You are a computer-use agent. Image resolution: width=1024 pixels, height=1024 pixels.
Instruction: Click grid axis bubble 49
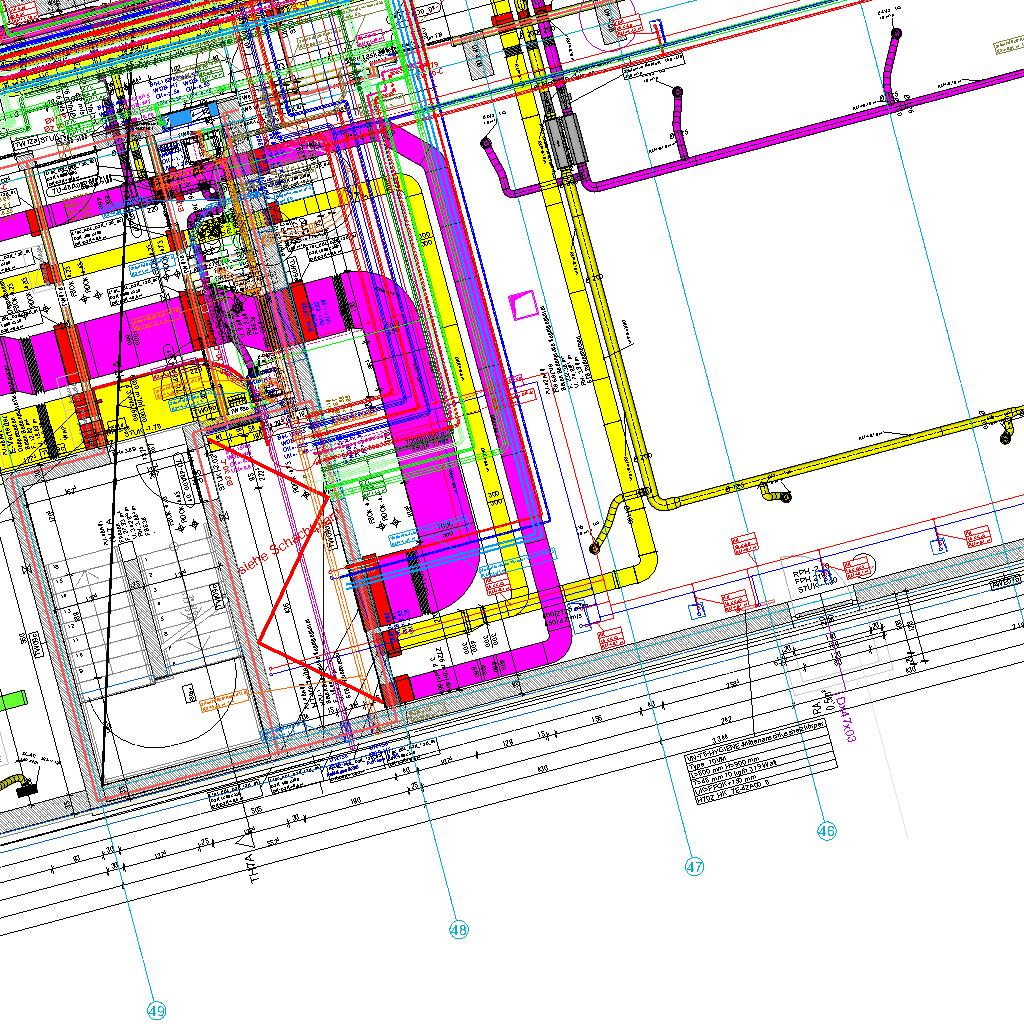point(156,1011)
